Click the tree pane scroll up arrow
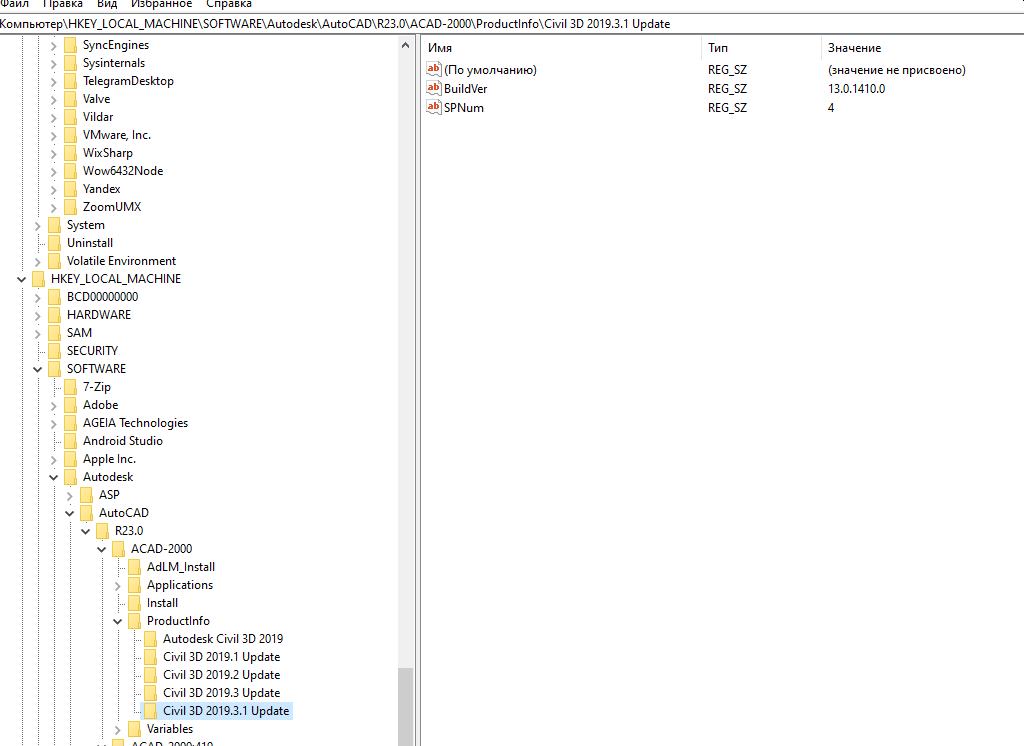Screen dimensions: 1024x746 coord(406,45)
